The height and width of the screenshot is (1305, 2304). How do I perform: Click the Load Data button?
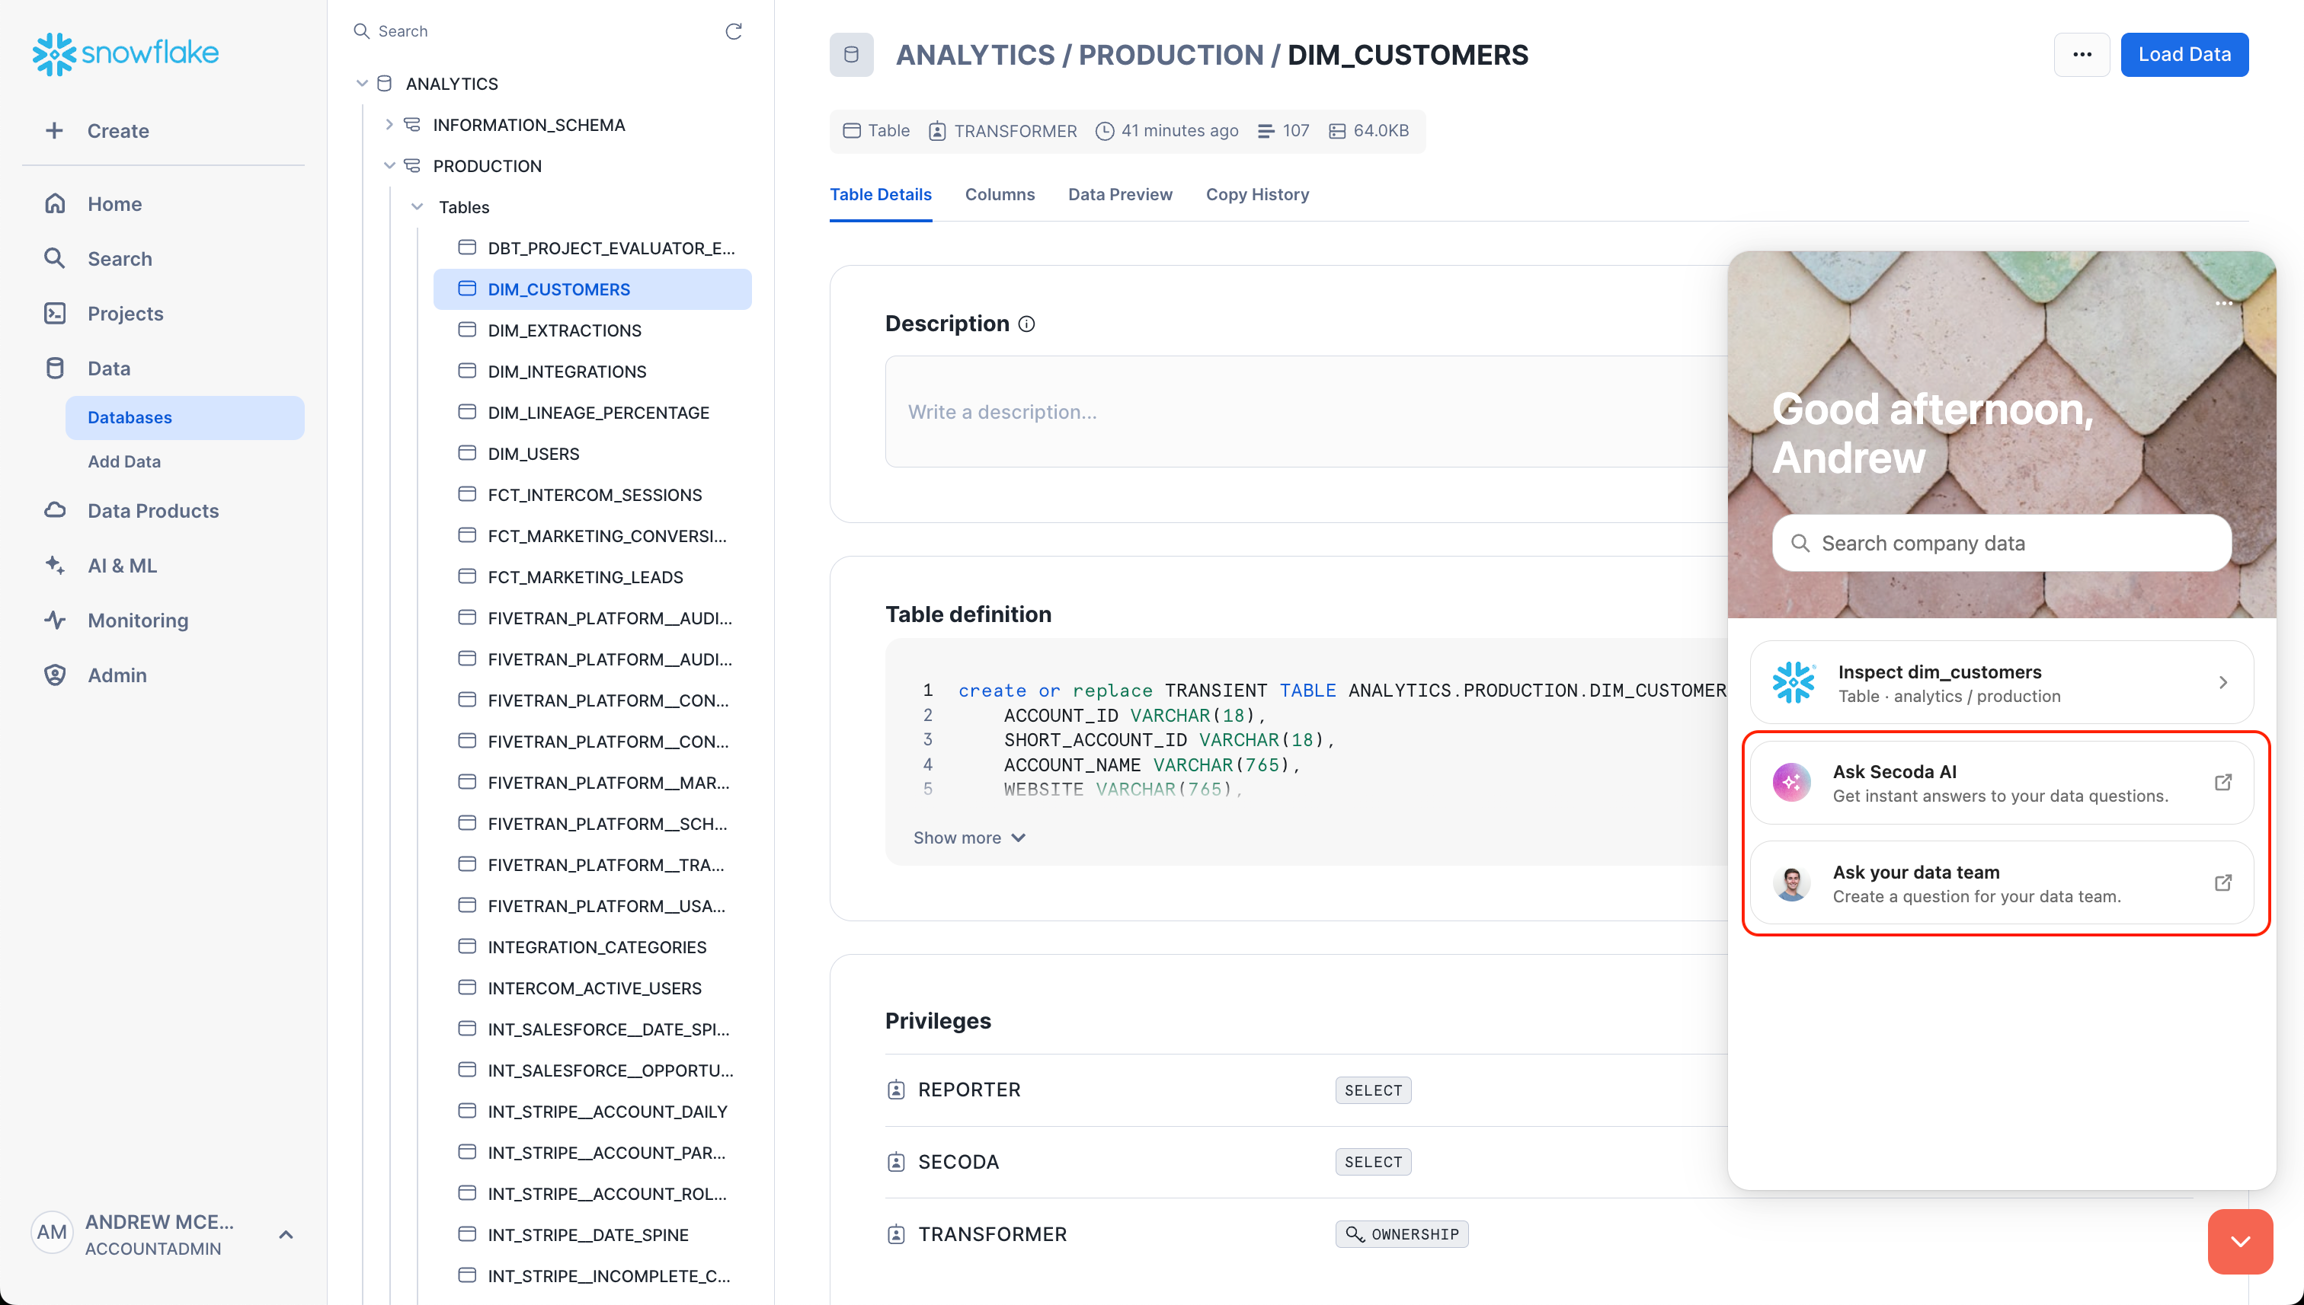click(x=2183, y=55)
